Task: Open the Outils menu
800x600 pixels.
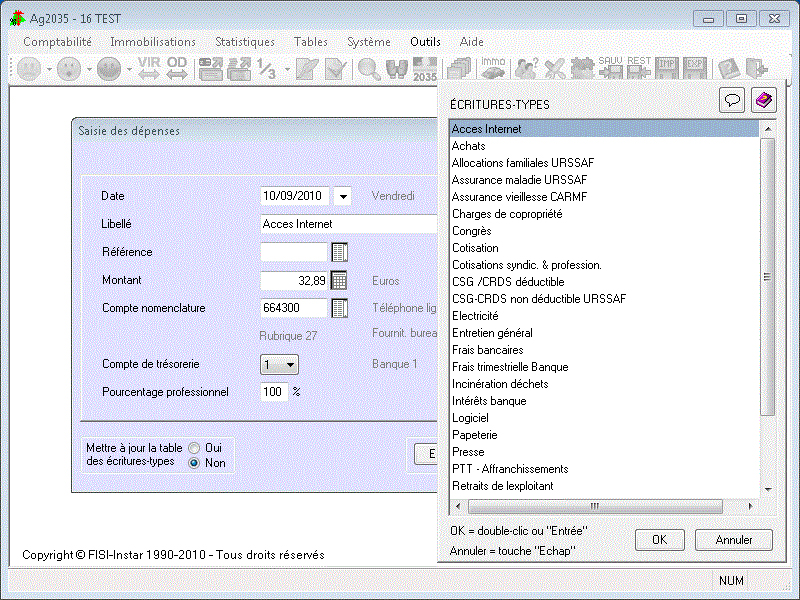Action: tap(425, 42)
